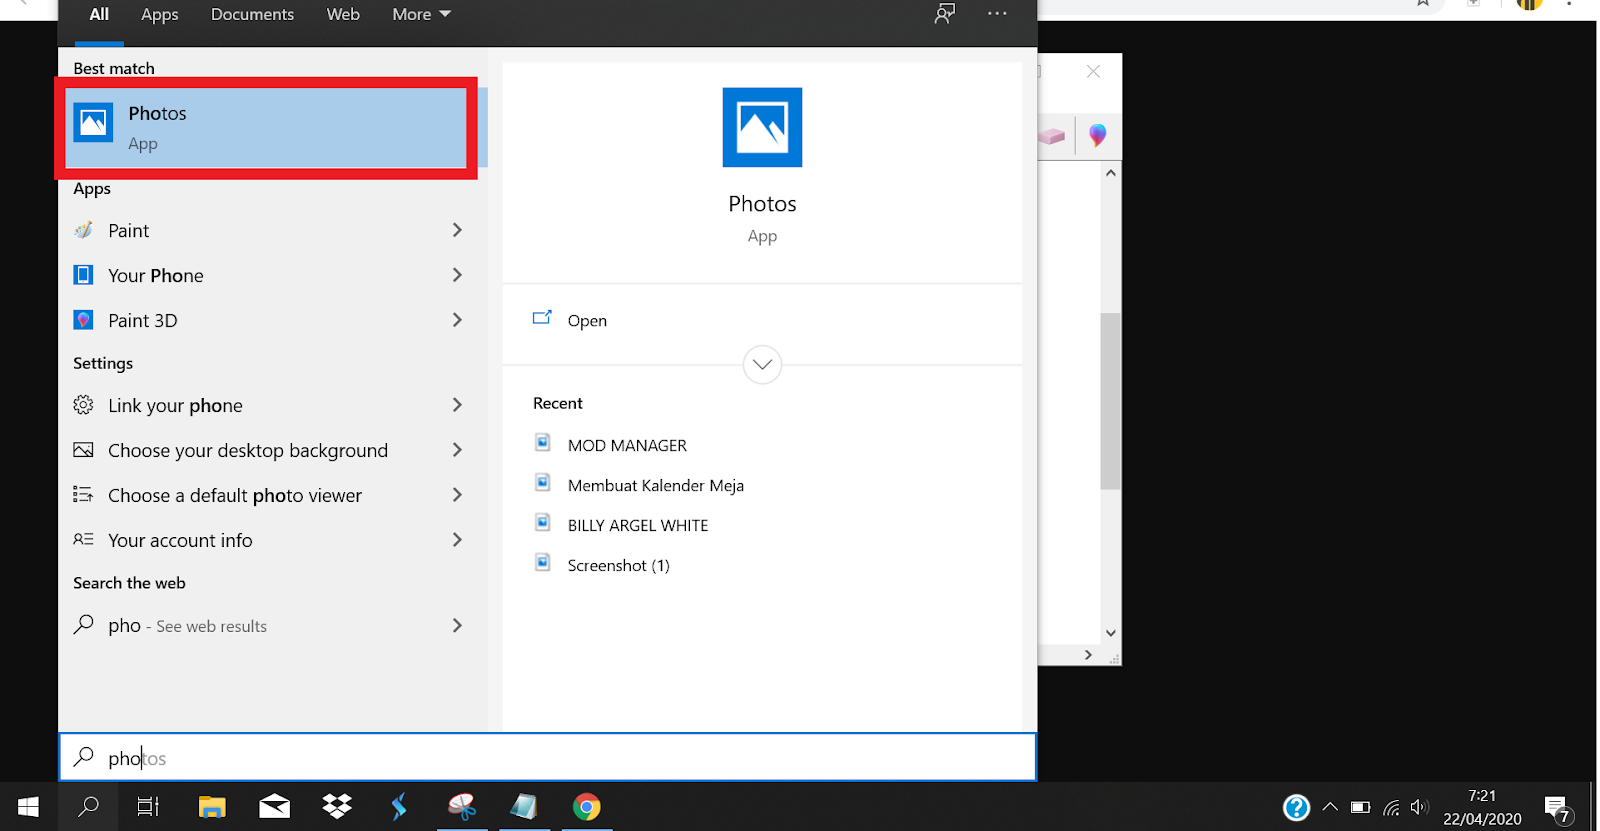Click the volume speaker tray icon
The height and width of the screenshot is (831, 1600).
click(1419, 807)
